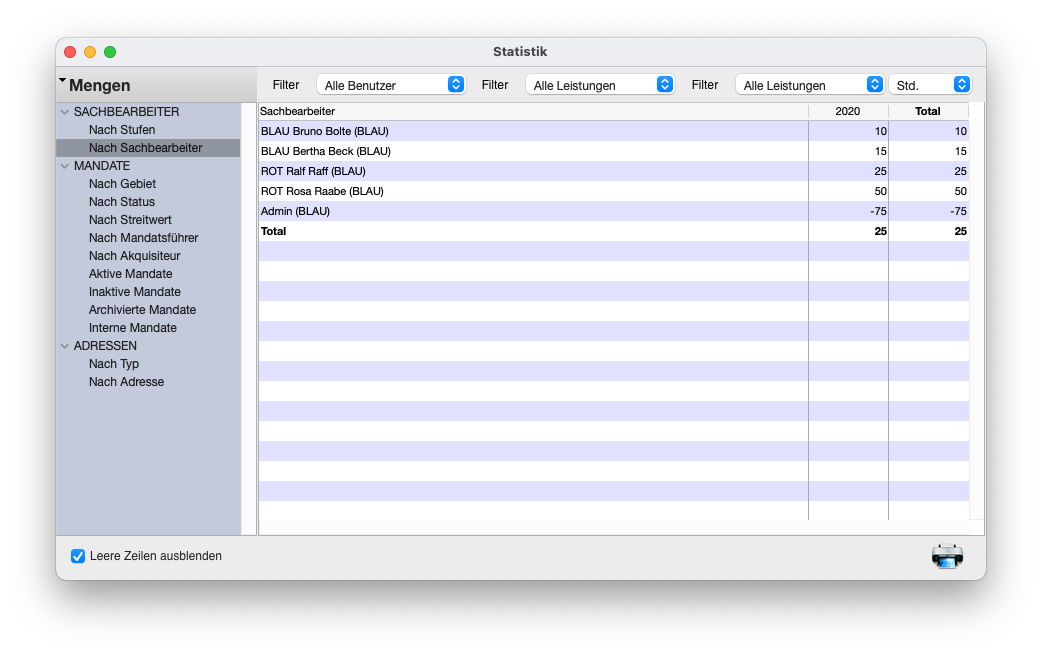Zoom the Statistik window with green button
The height and width of the screenshot is (654, 1042).
(x=110, y=52)
